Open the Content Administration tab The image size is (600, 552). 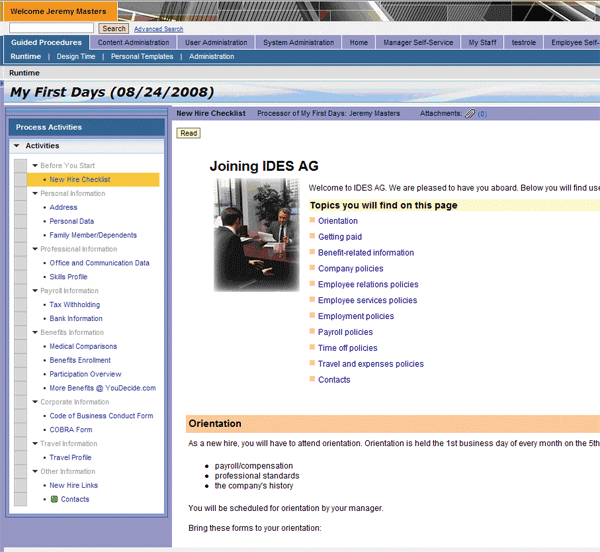(133, 42)
